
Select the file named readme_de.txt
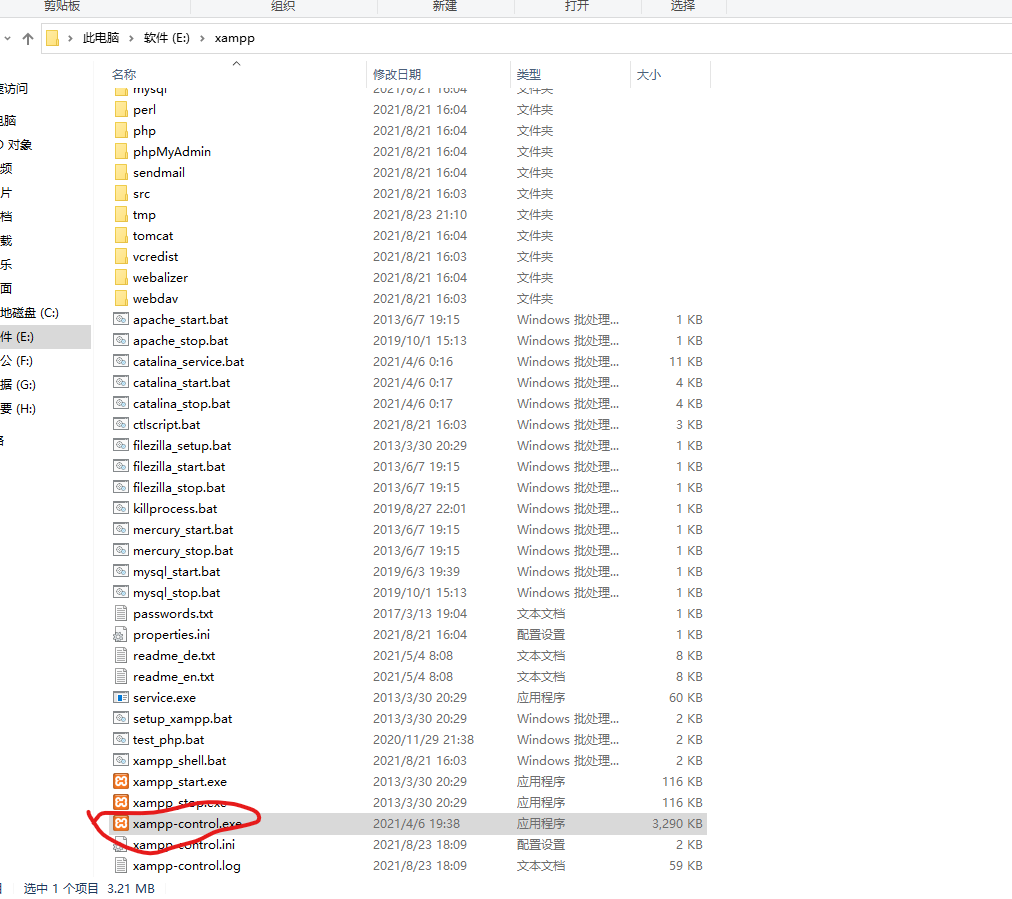(174, 656)
